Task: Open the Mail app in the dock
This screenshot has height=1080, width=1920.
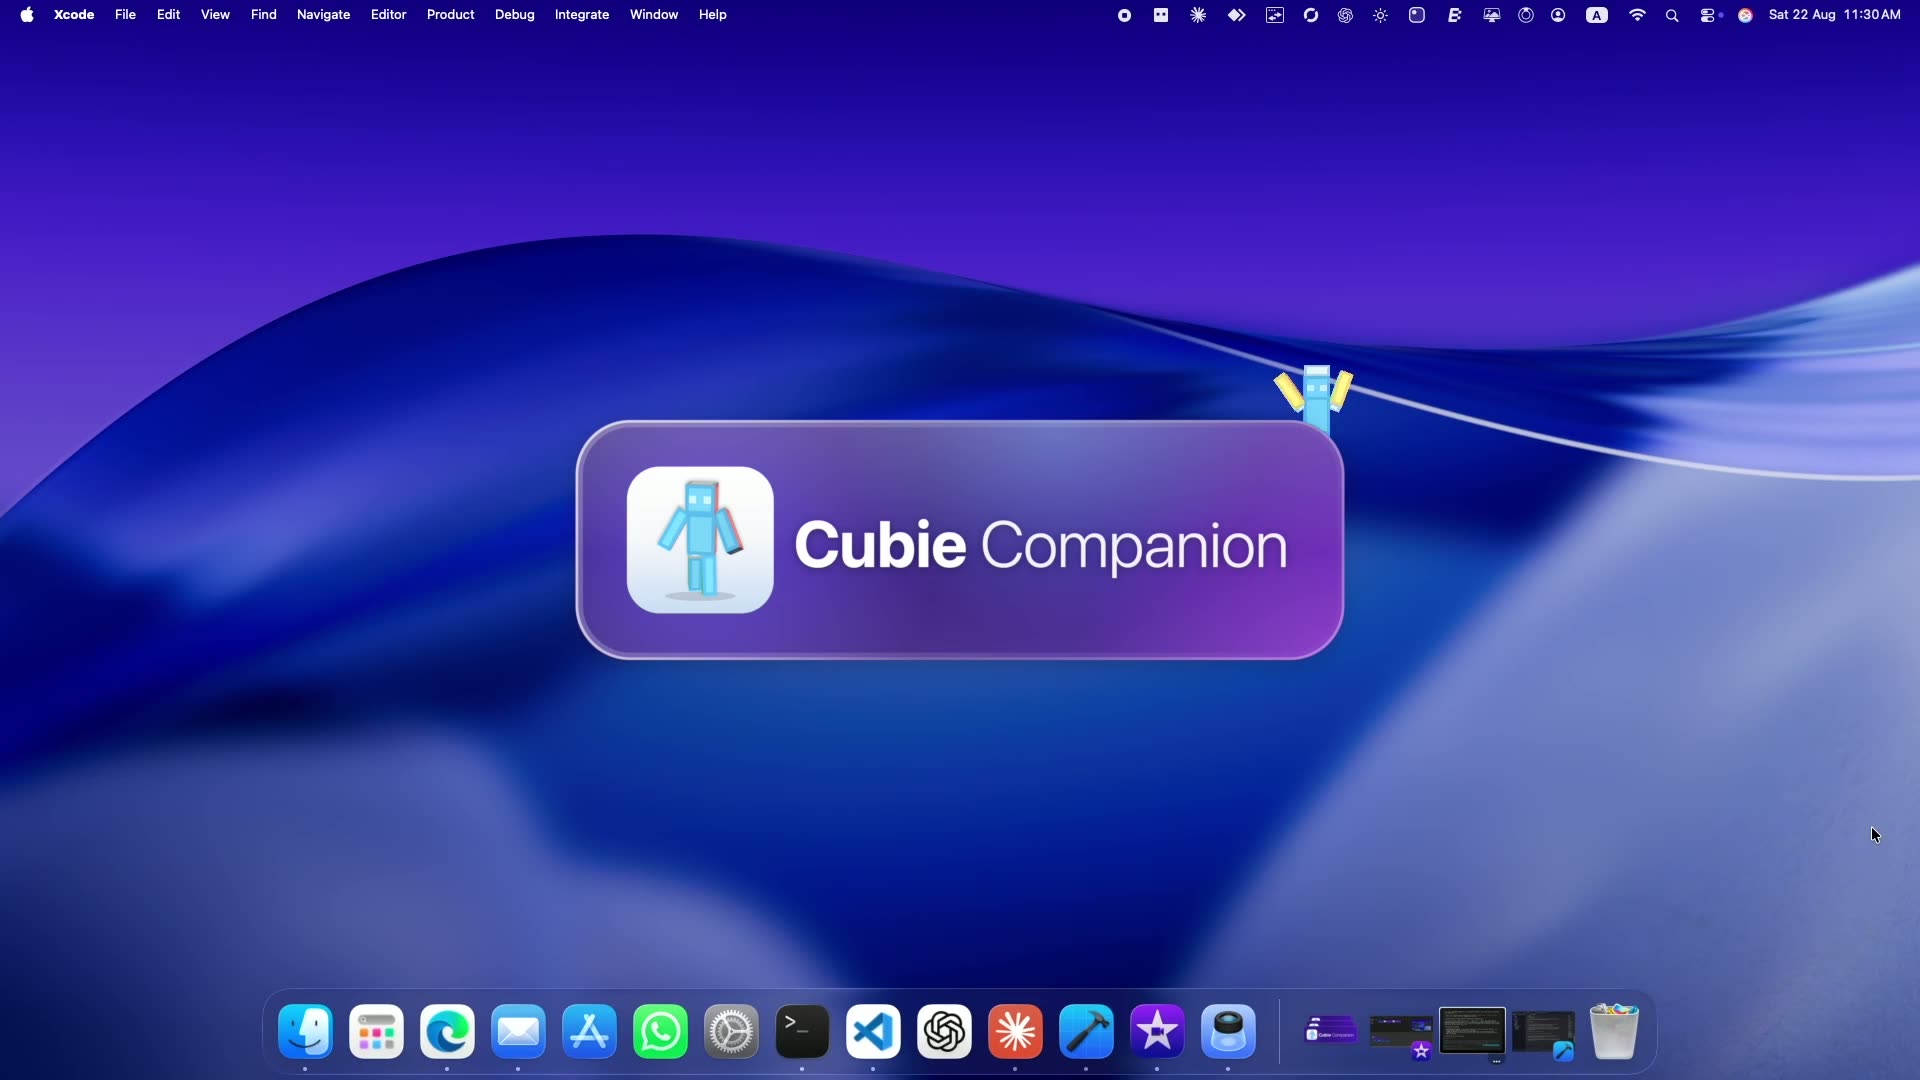Action: (518, 1031)
